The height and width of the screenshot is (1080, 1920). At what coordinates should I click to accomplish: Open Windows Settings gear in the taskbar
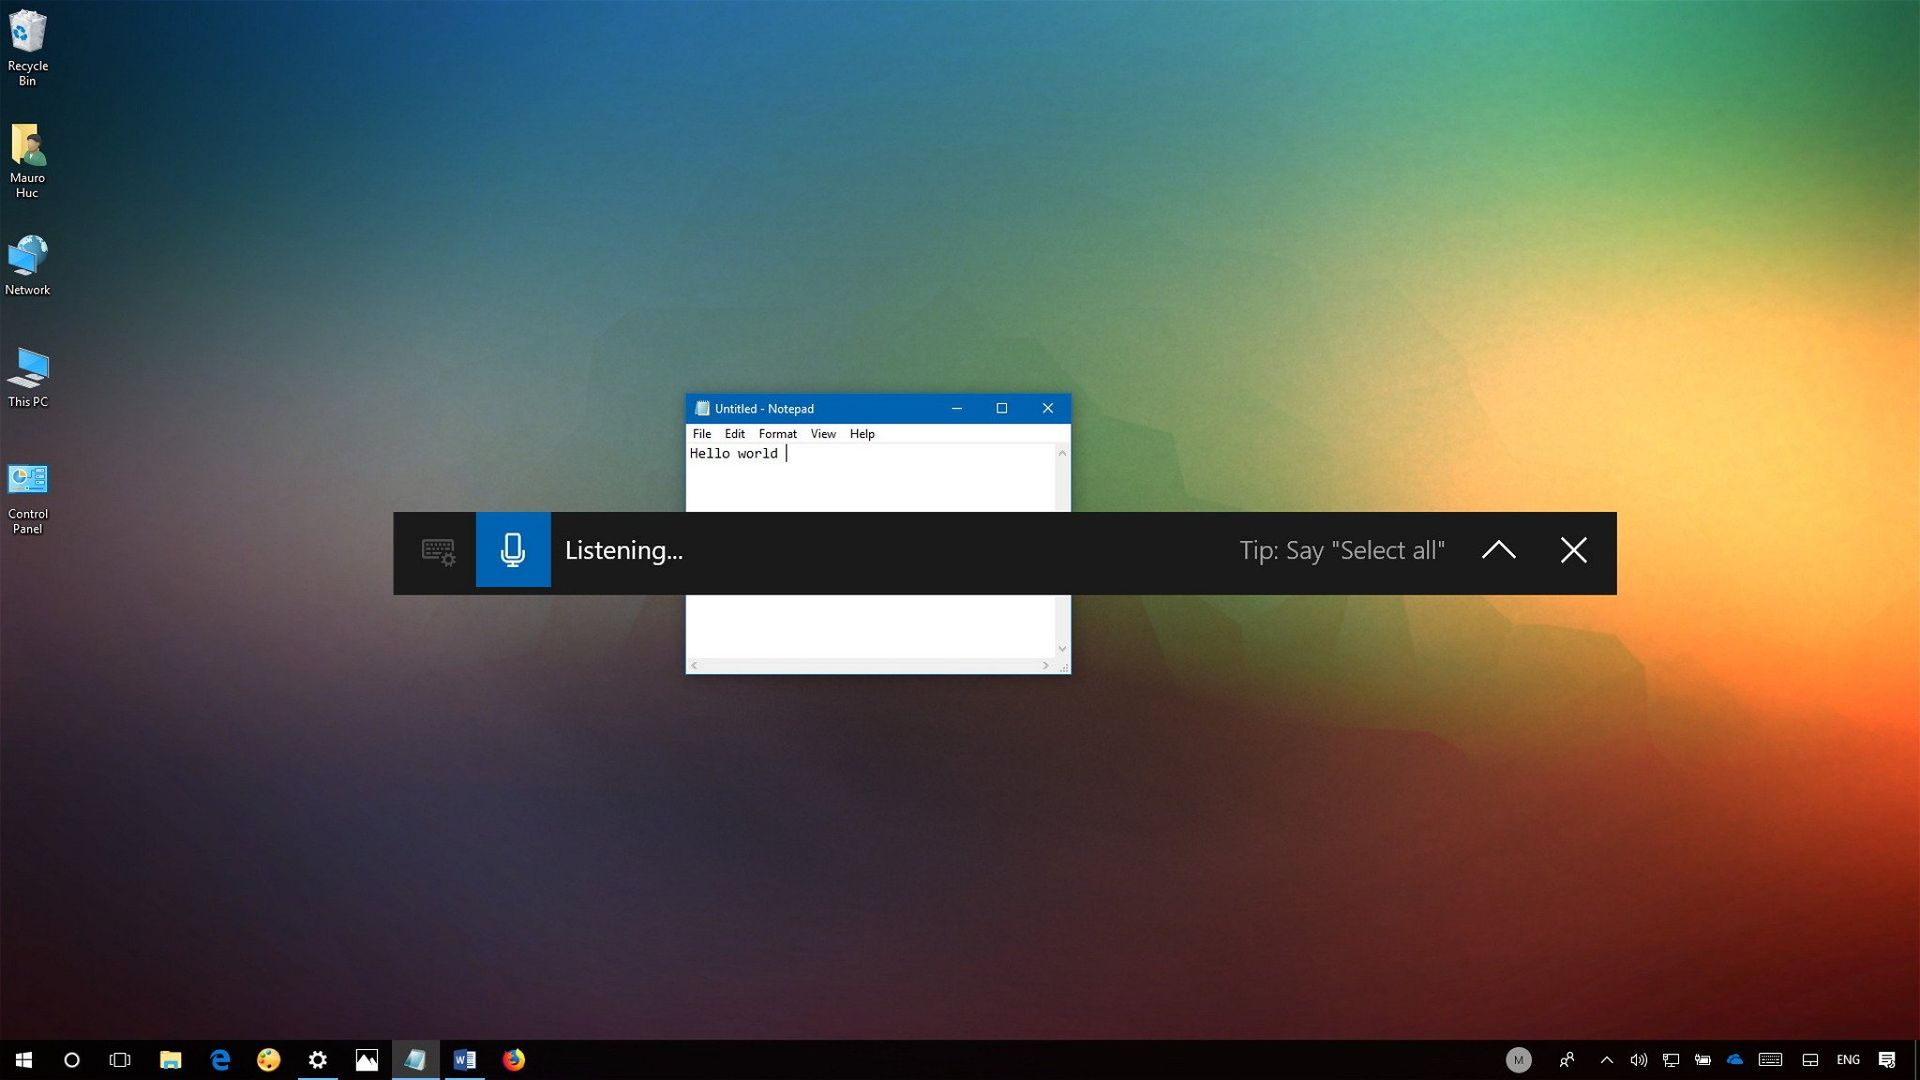(x=318, y=1060)
